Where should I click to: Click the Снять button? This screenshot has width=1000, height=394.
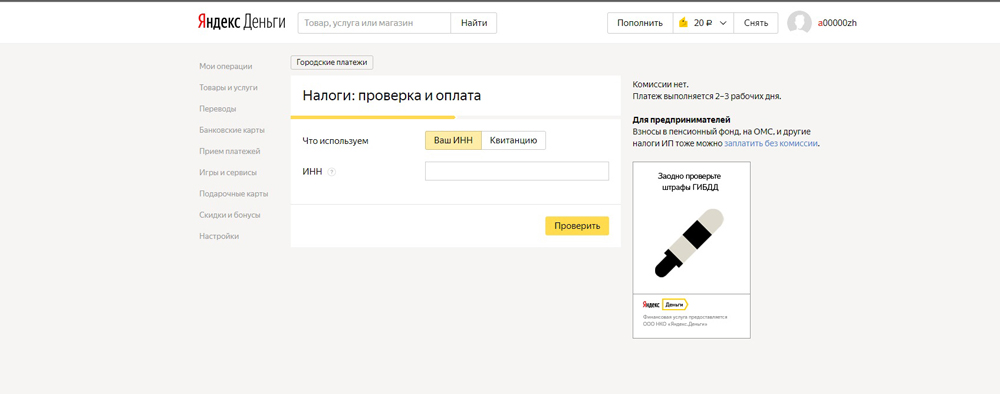tap(756, 23)
